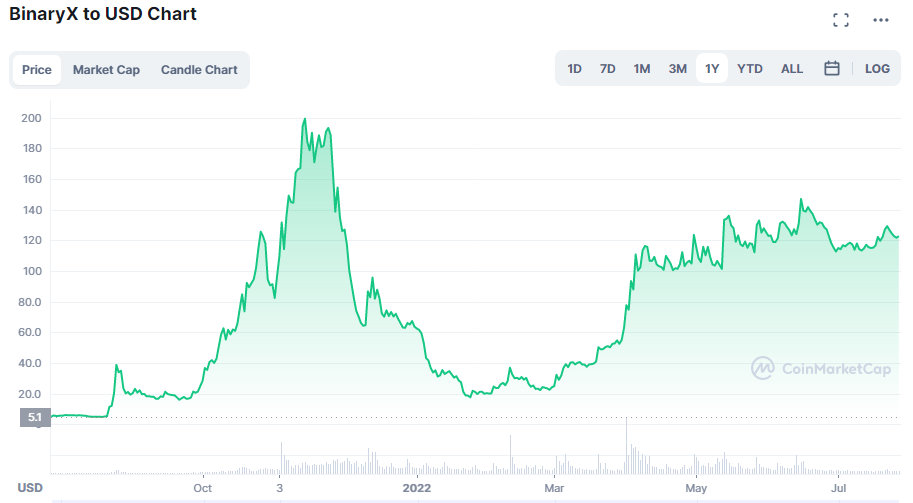Open the chart in fullscreen mode
The image size is (913, 503).
[841, 20]
